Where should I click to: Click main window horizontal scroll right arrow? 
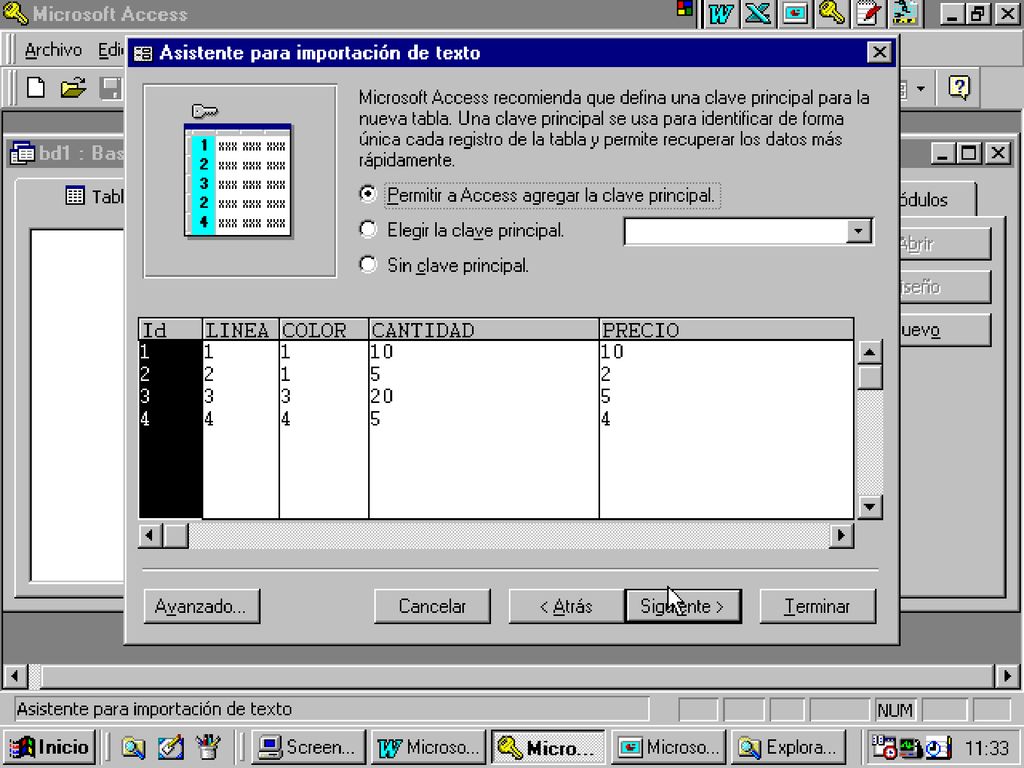(1006, 675)
